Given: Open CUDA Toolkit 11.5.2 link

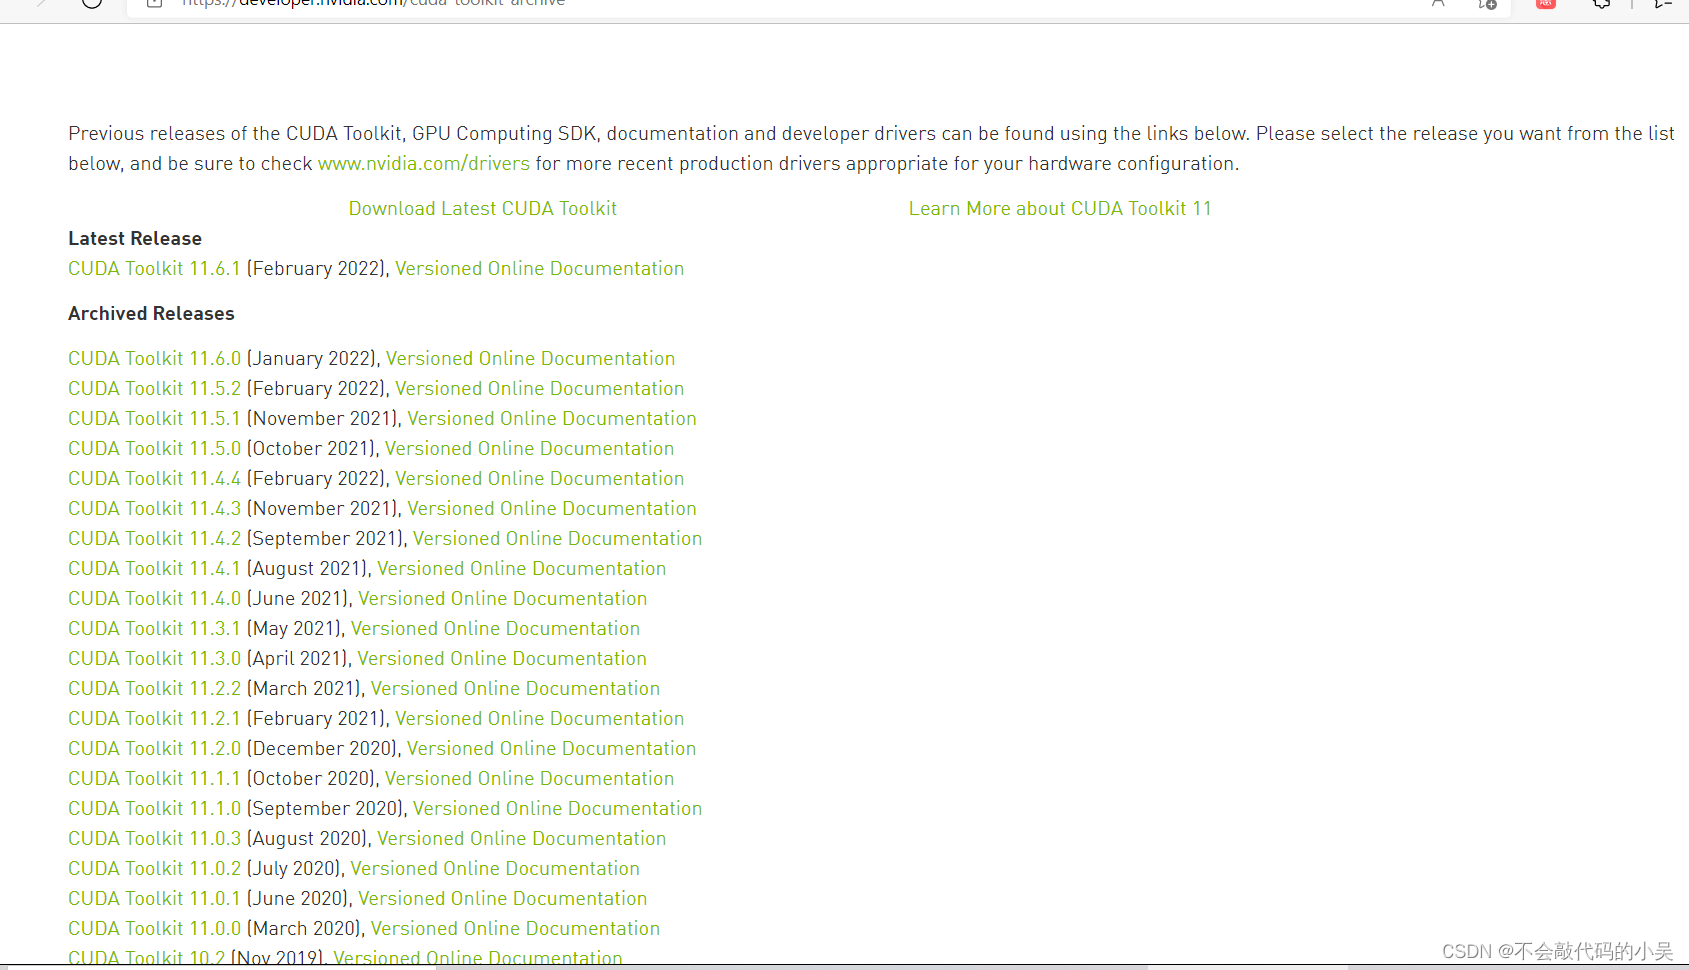Looking at the screenshot, I should tap(155, 389).
